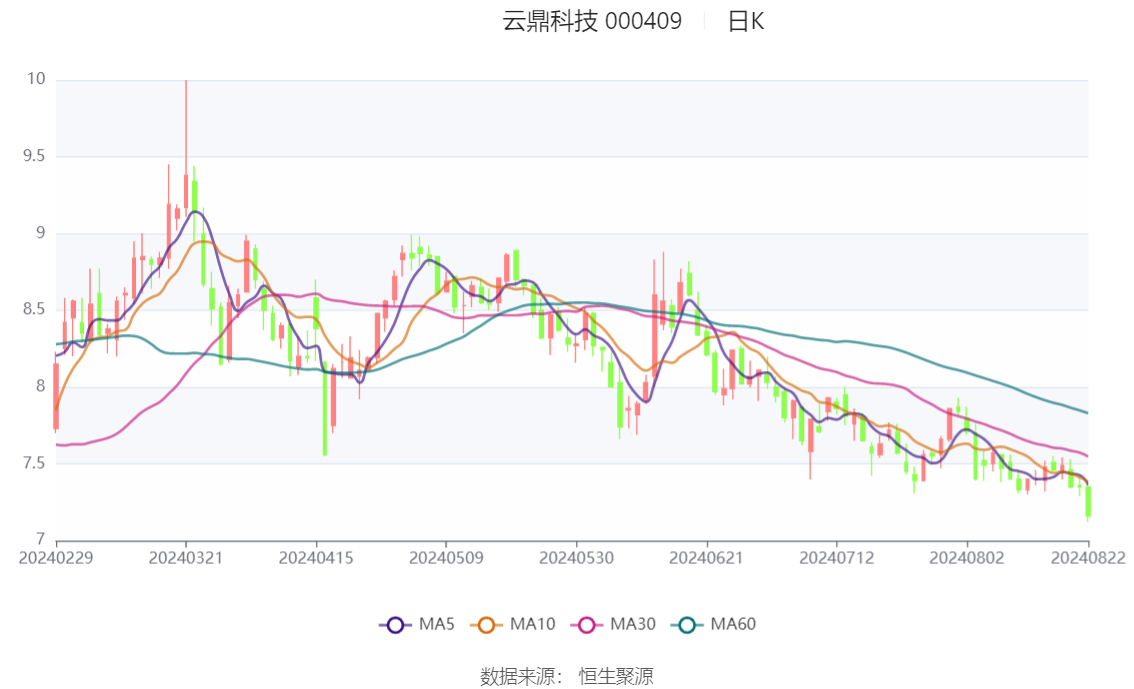1134x689 pixels.
Task: Click the 20240229 date axis label
Action: 56,558
